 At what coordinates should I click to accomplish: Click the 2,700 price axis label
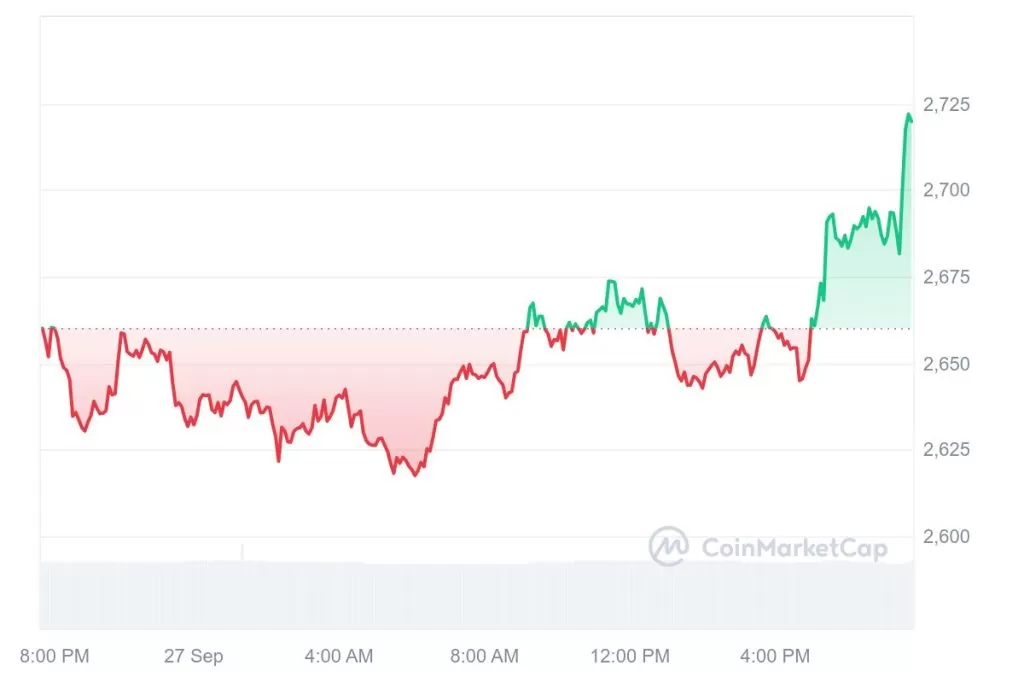click(945, 190)
